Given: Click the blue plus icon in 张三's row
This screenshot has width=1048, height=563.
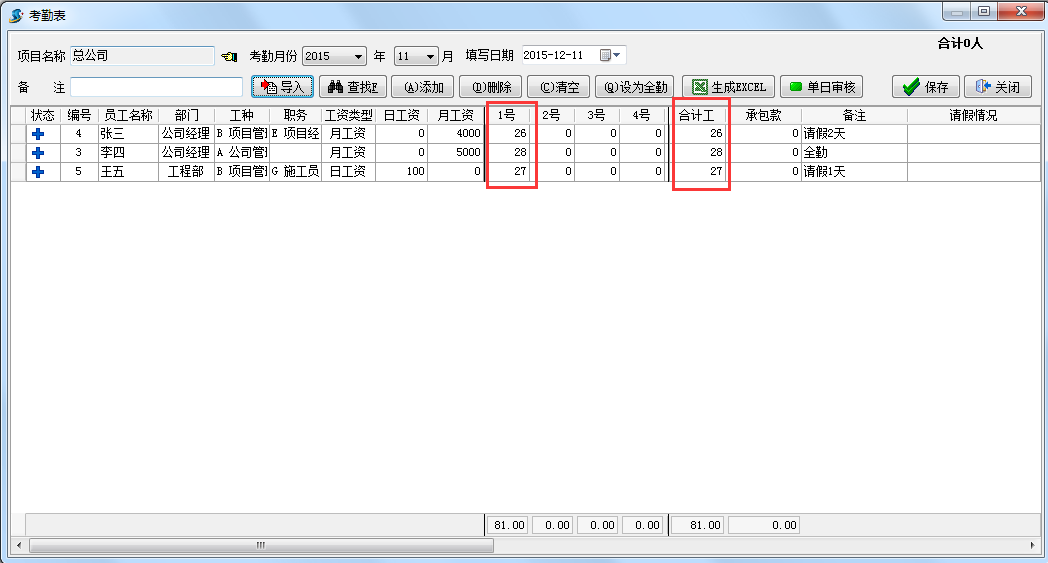Looking at the screenshot, I should (38, 133).
